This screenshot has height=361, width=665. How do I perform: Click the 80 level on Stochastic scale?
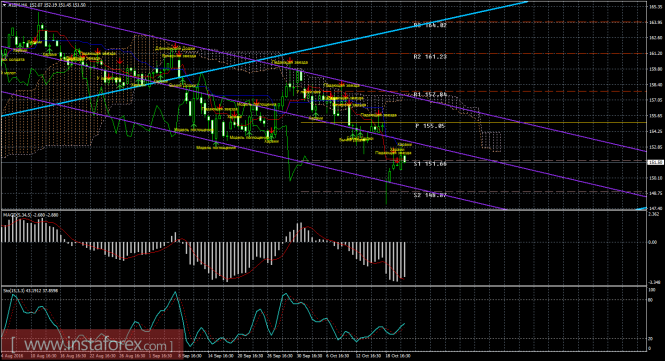coord(651,300)
